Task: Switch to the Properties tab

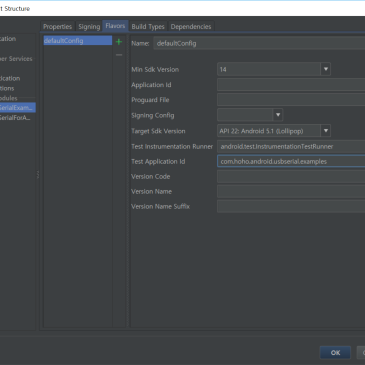Action: pyautogui.click(x=57, y=27)
